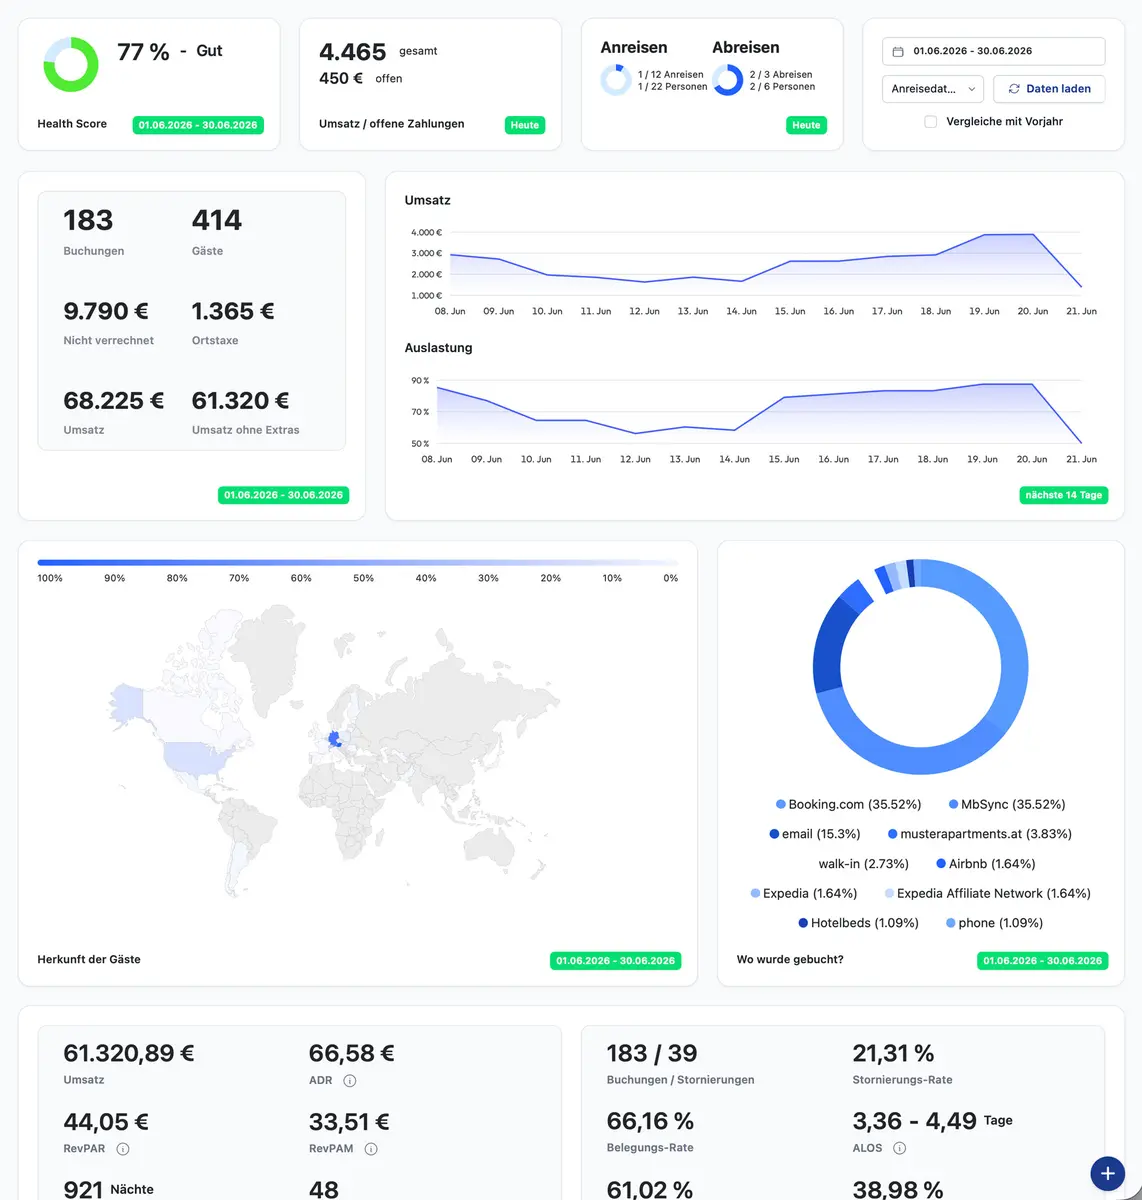Click date badge under bookings summary card
The height and width of the screenshot is (1200, 1142).
click(x=284, y=495)
